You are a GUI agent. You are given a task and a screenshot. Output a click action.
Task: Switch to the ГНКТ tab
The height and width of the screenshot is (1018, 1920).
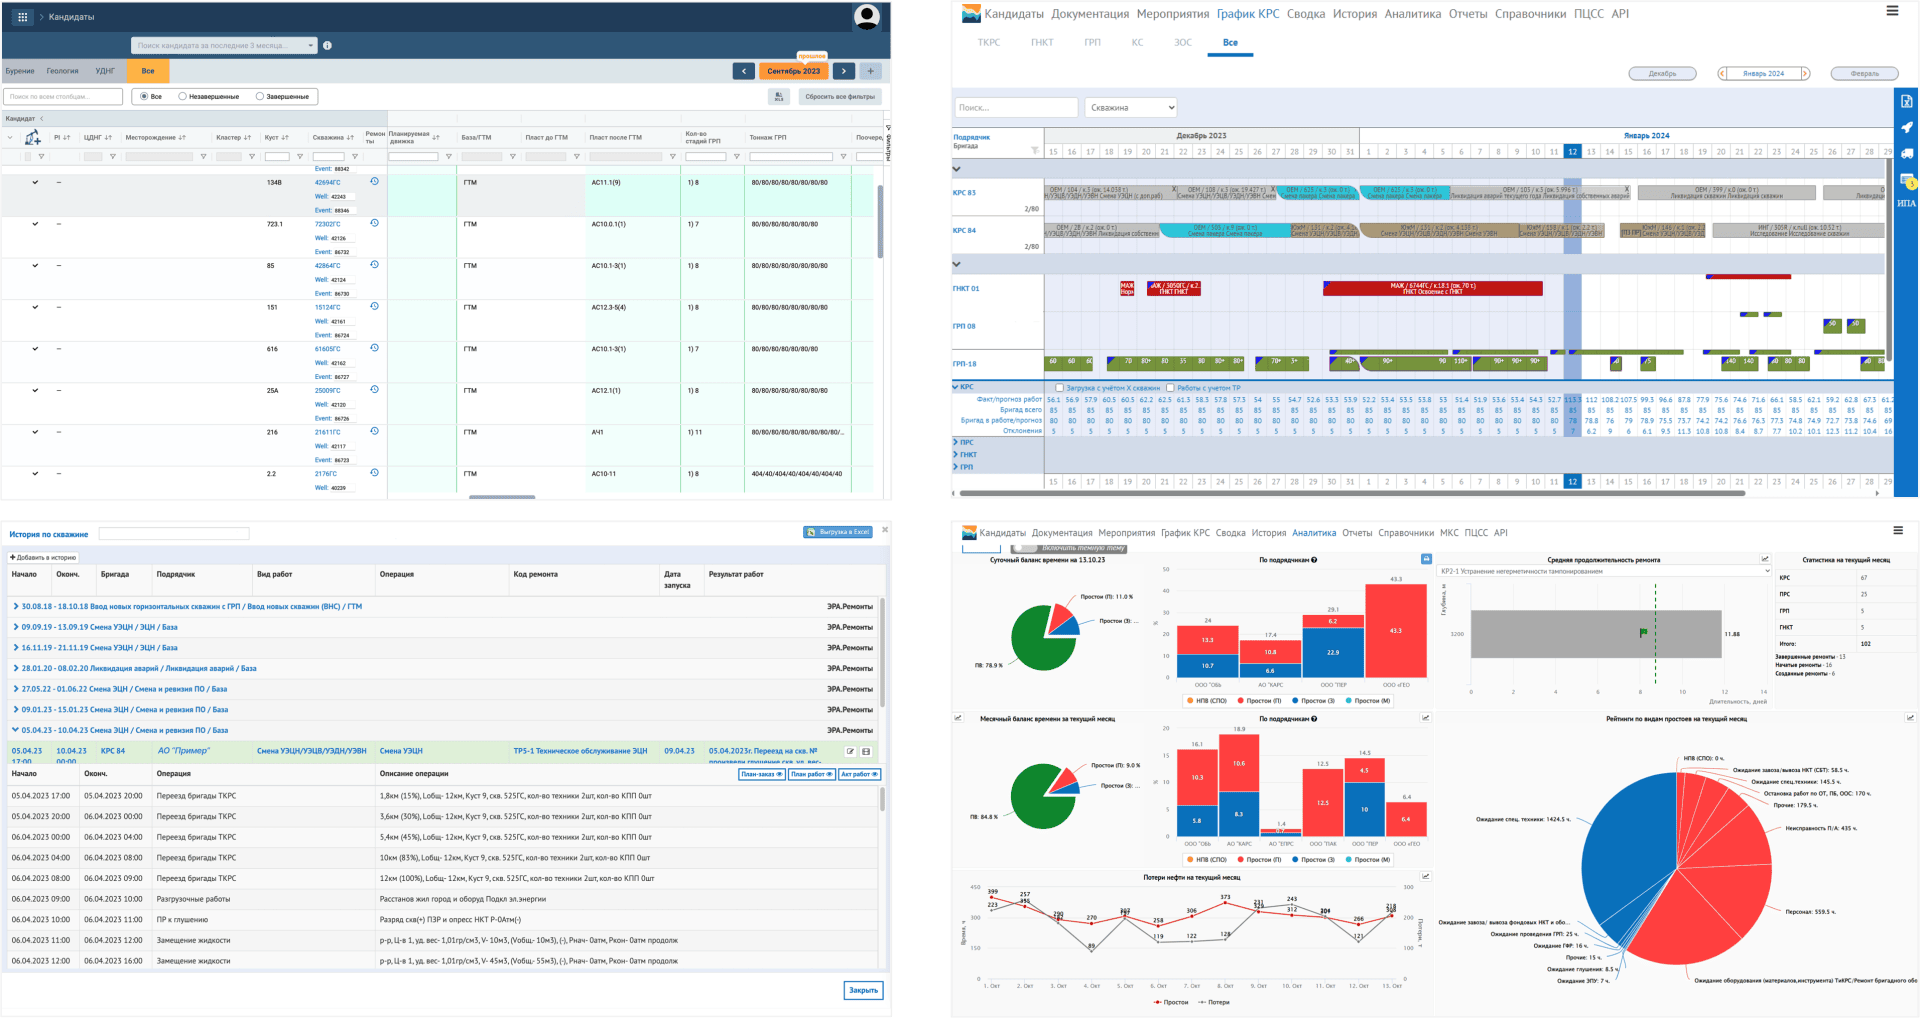pyautogui.click(x=1042, y=43)
